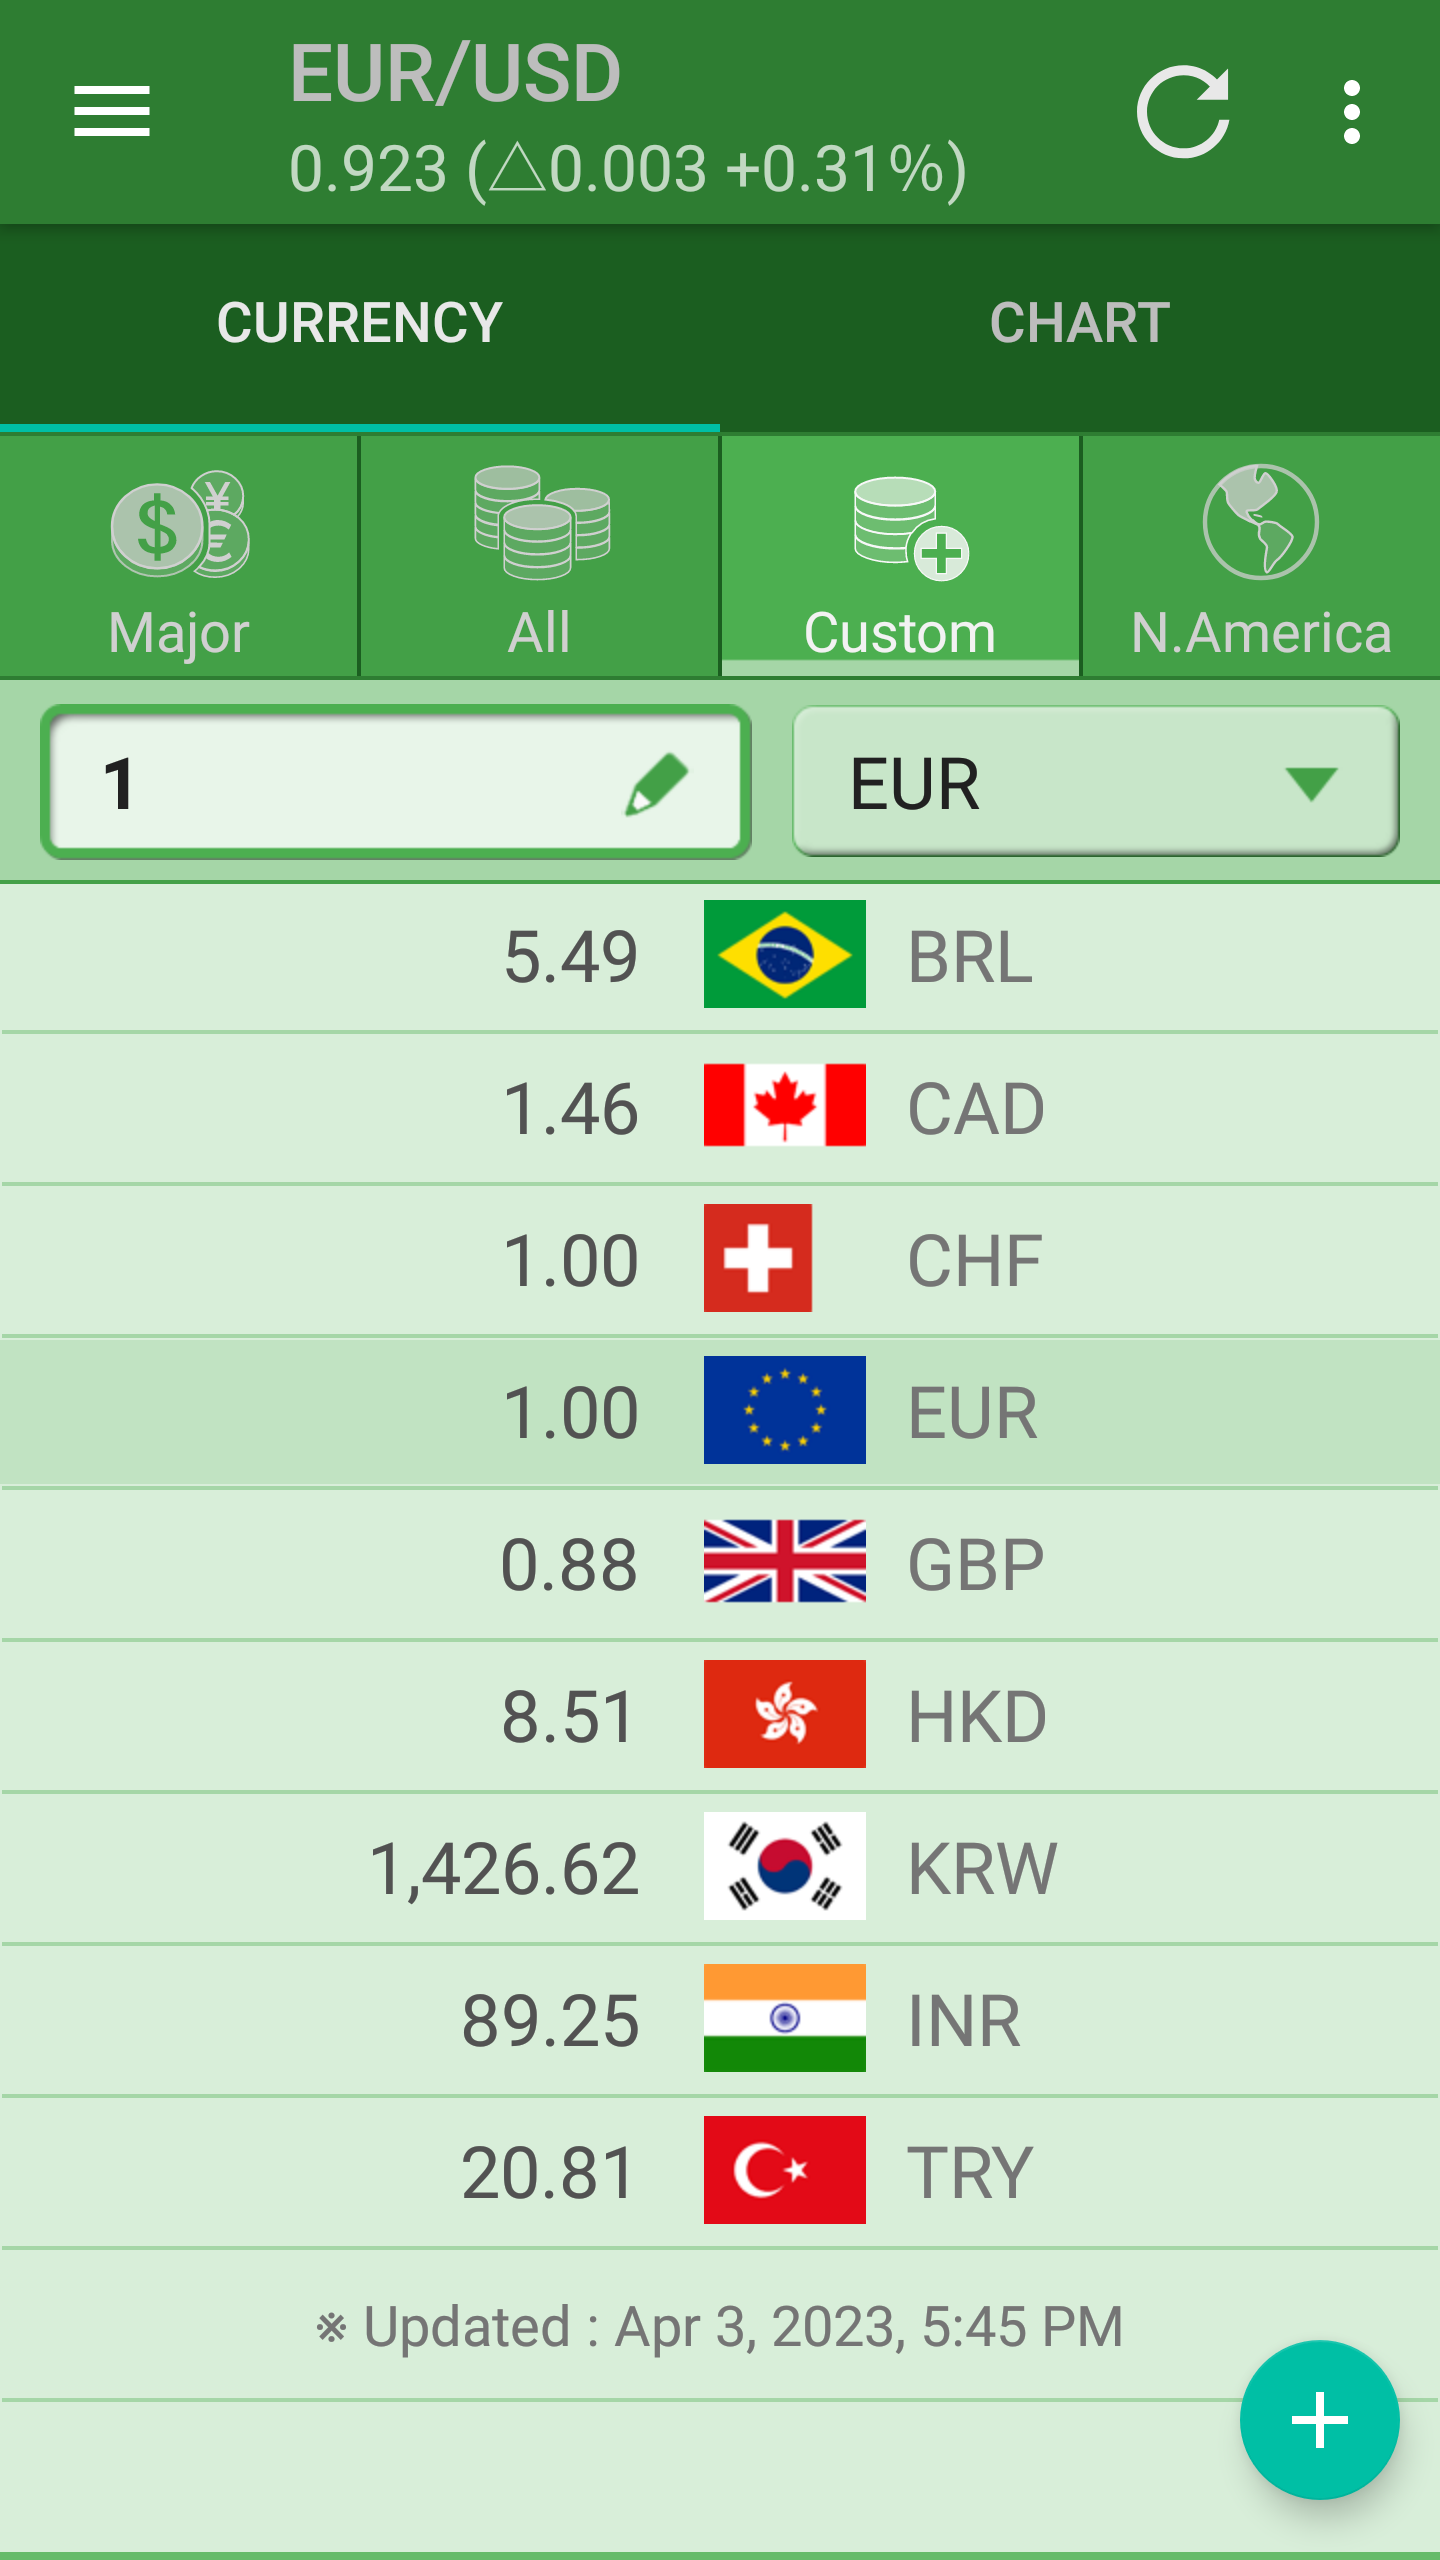Refresh the exchange rates
This screenshot has height=2560, width=1440.
1182,112
